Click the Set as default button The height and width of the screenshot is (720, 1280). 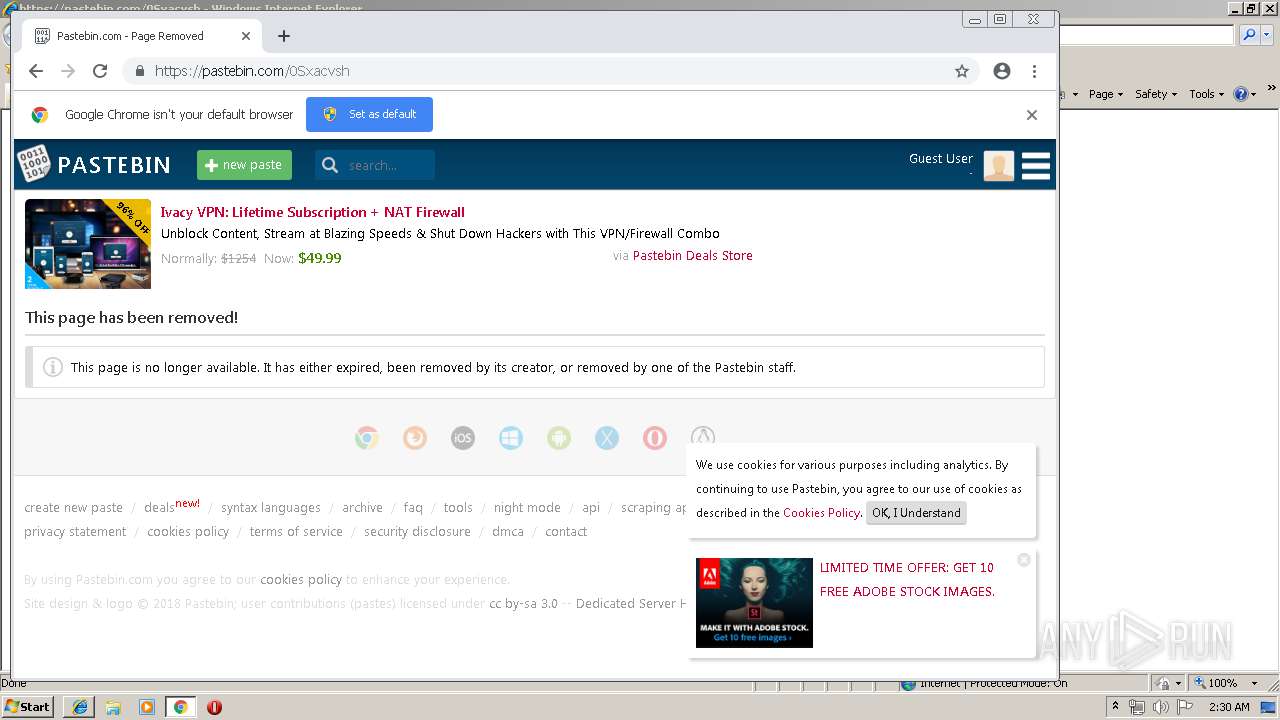pyautogui.click(x=369, y=114)
